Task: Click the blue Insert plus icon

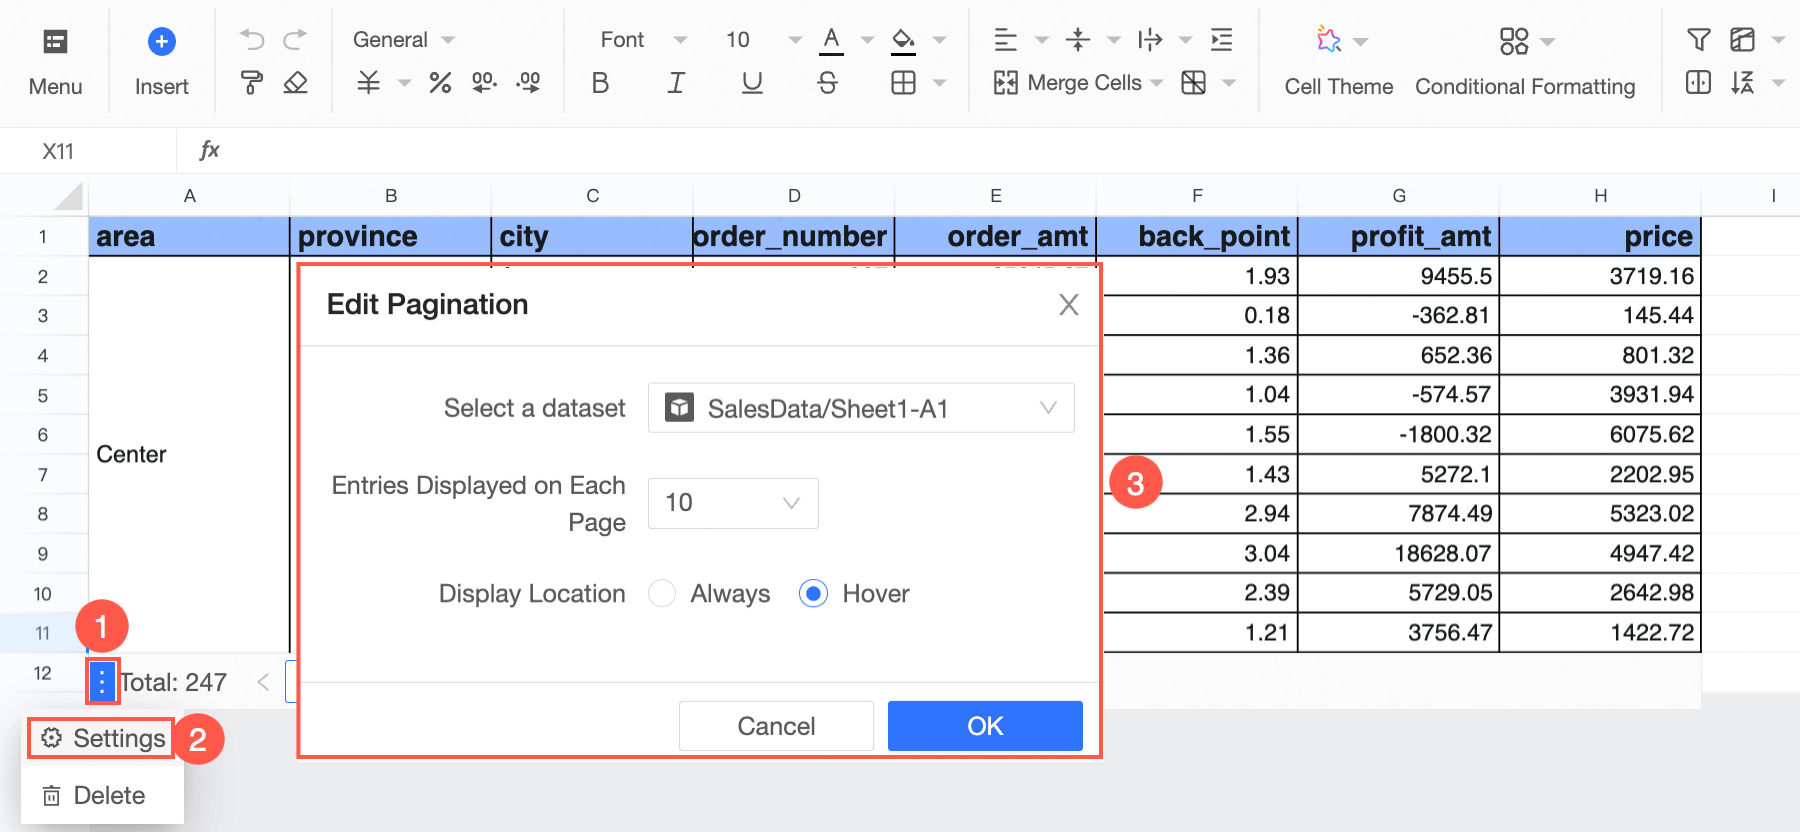Action: click(161, 41)
